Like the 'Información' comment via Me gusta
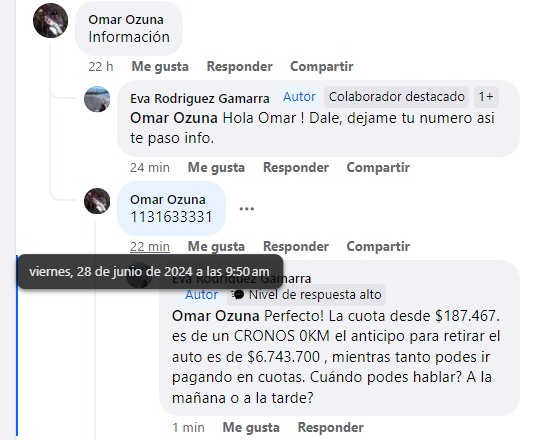Screen dimensions: 546x440 click(x=160, y=66)
